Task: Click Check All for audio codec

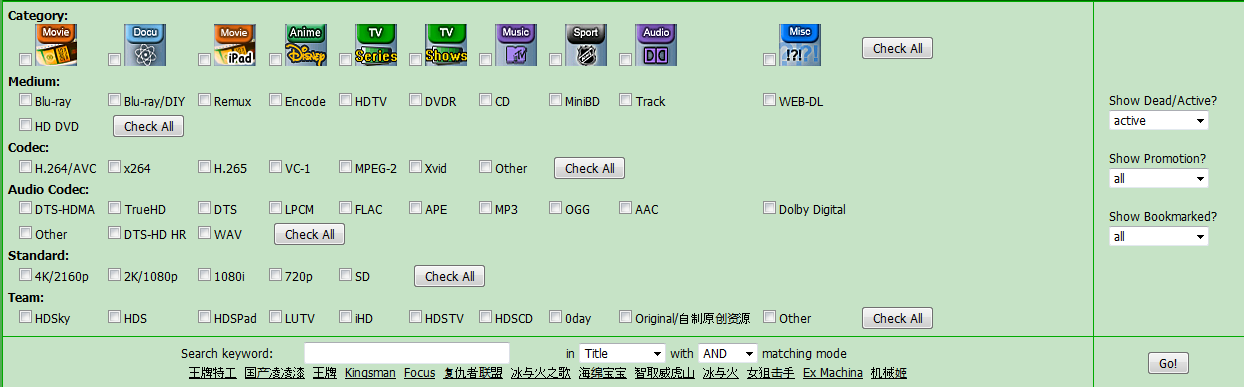Action: point(310,234)
